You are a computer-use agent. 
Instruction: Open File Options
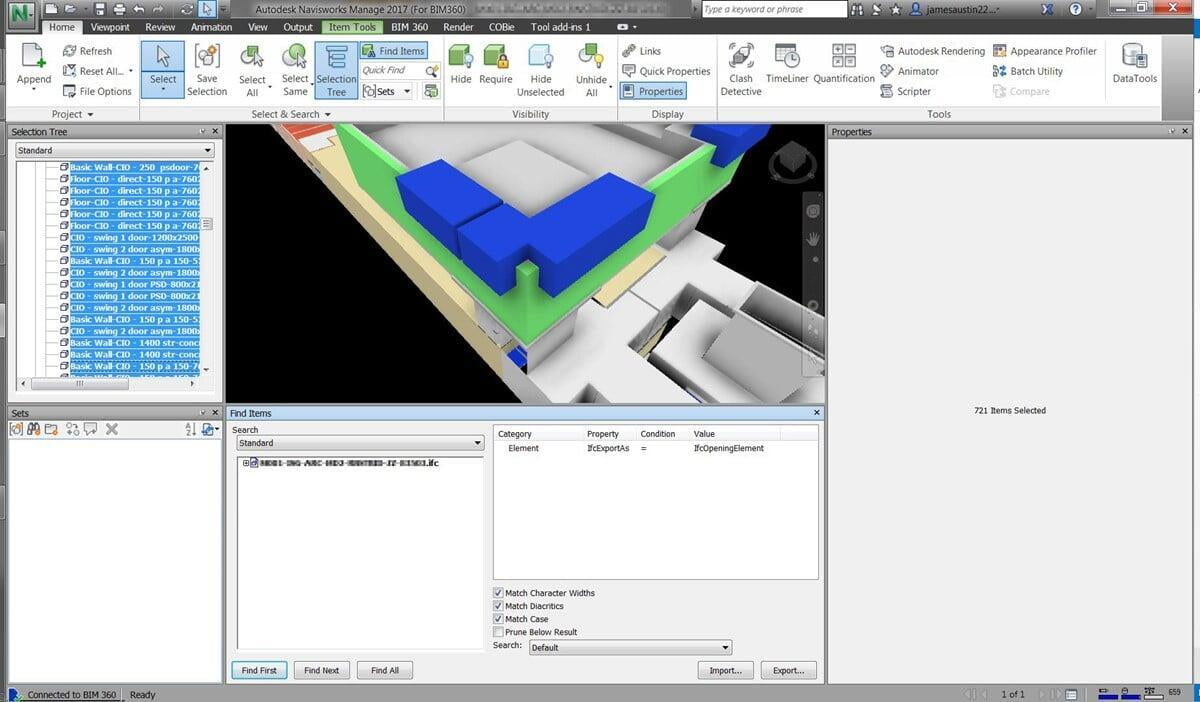pos(97,91)
